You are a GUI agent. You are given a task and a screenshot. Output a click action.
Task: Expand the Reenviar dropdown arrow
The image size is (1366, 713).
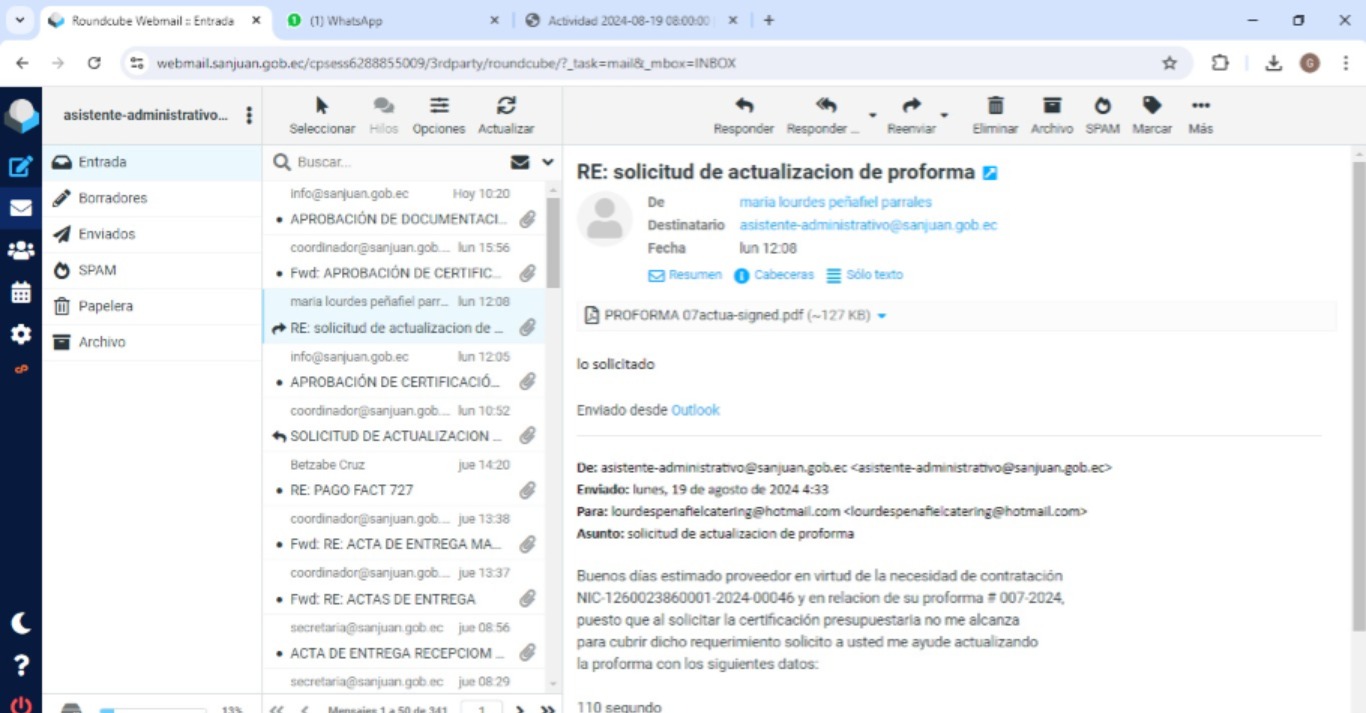(x=944, y=115)
